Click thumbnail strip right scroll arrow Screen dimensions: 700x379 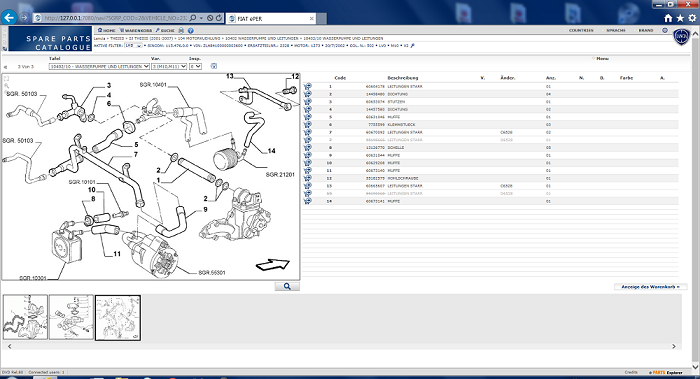pos(674,346)
